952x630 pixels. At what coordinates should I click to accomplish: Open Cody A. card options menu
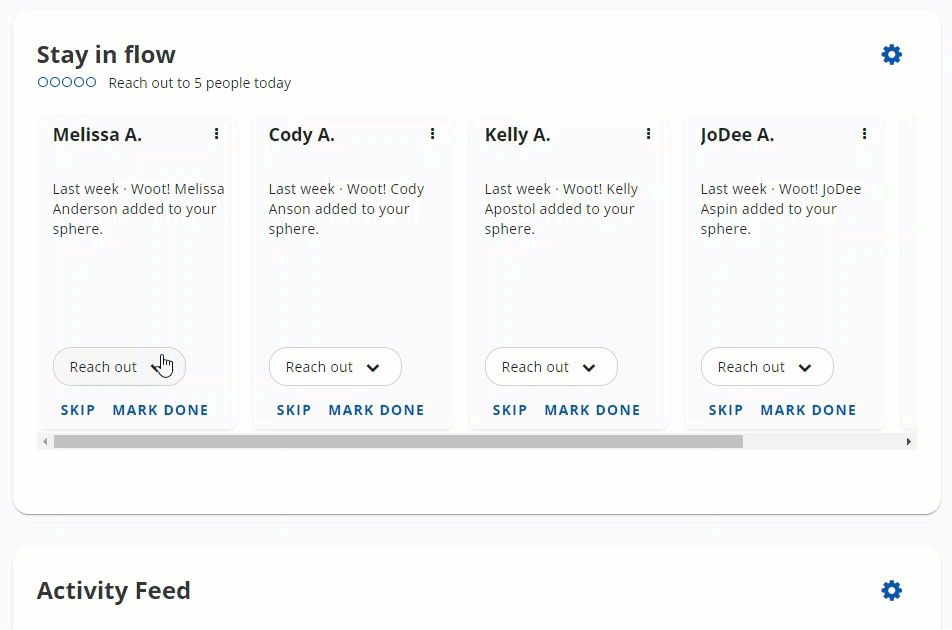coord(432,134)
